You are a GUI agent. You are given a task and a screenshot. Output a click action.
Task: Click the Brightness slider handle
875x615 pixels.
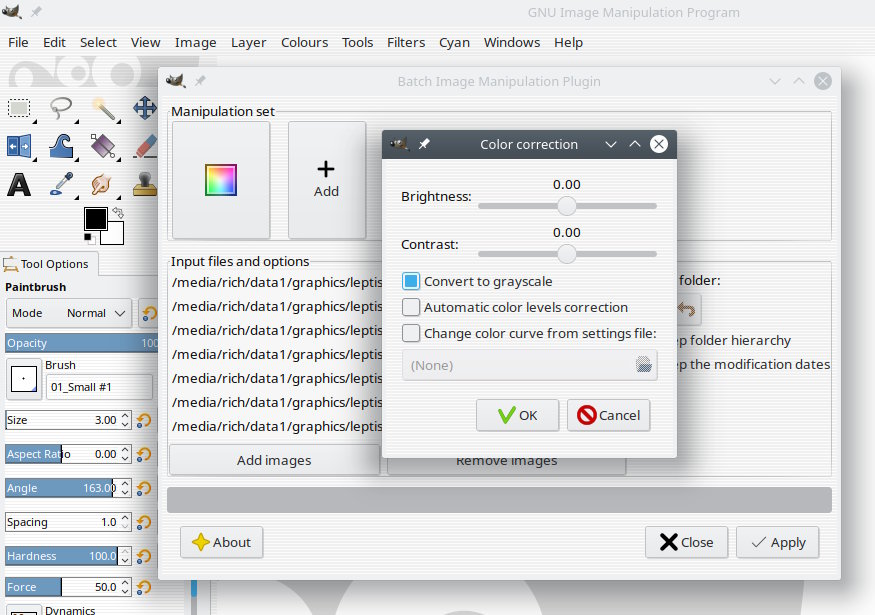[566, 206]
